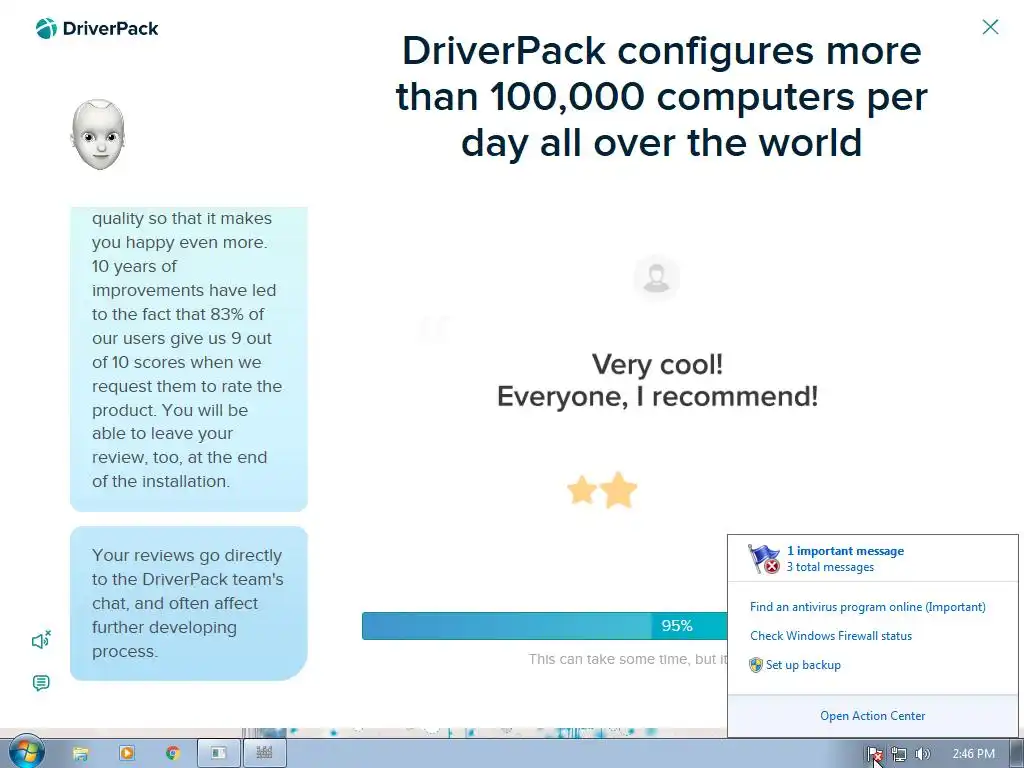Open 'Find an antivirus program online' link
Viewport: 1024px width, 768px height.
point(867,607)
